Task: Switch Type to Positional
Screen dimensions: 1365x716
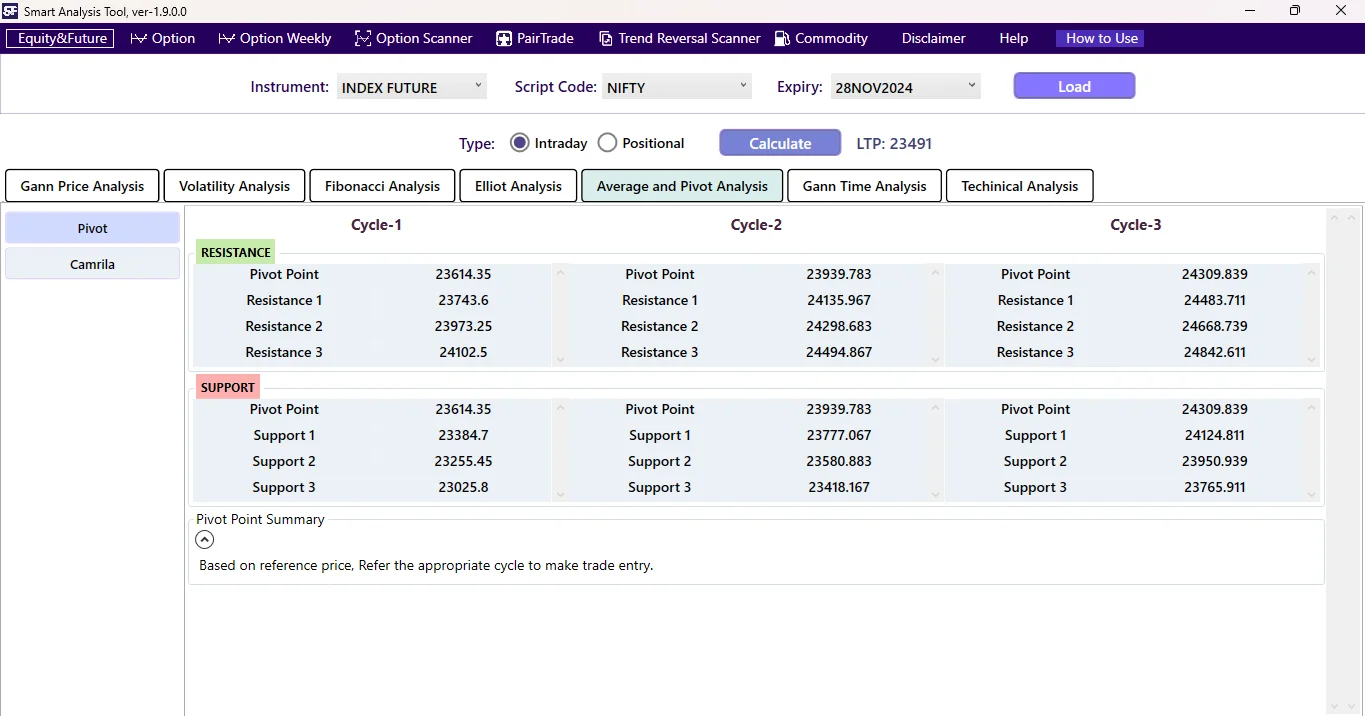Action: (x=607, y=142)
